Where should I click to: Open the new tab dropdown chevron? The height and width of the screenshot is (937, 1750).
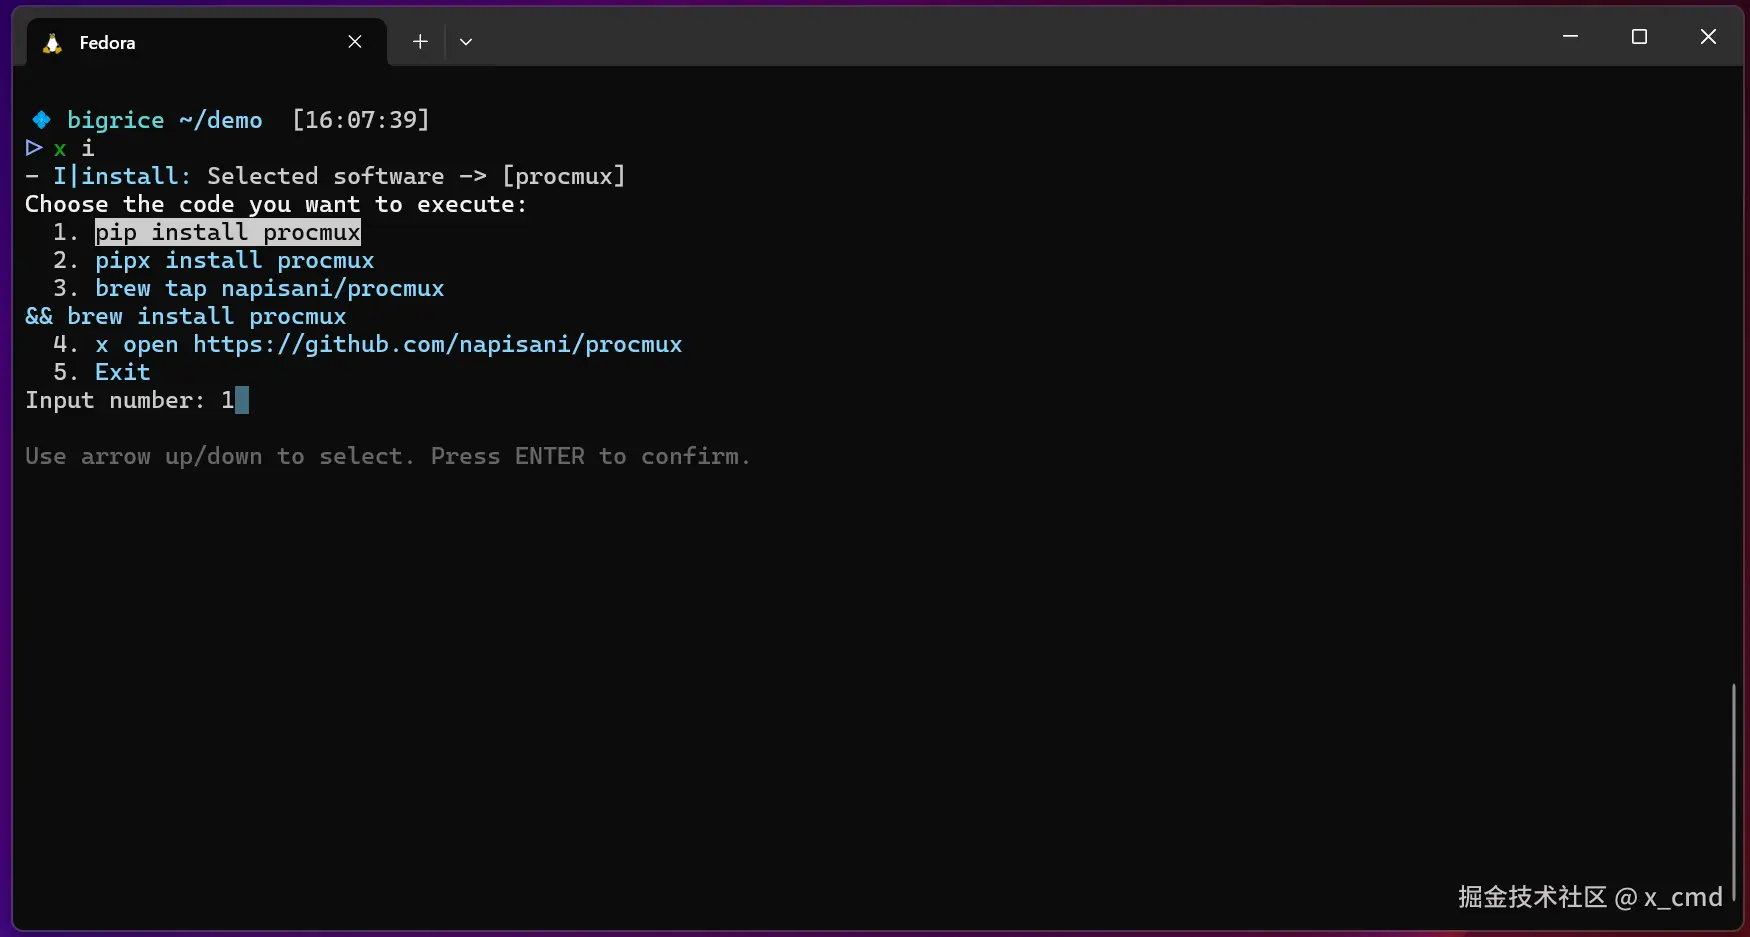click(465, 42)
